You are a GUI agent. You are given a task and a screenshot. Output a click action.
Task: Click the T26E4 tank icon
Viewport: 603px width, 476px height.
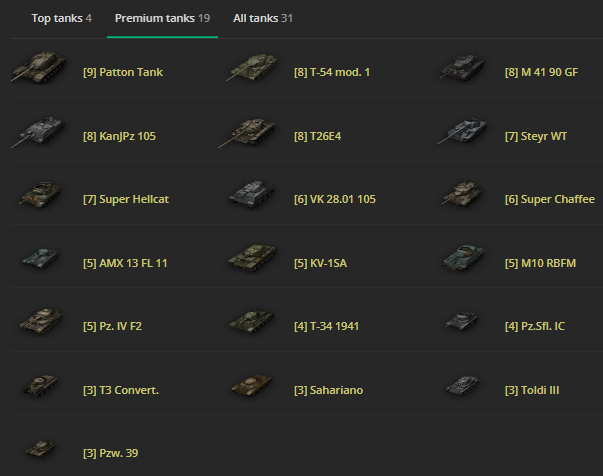[248, 133]
